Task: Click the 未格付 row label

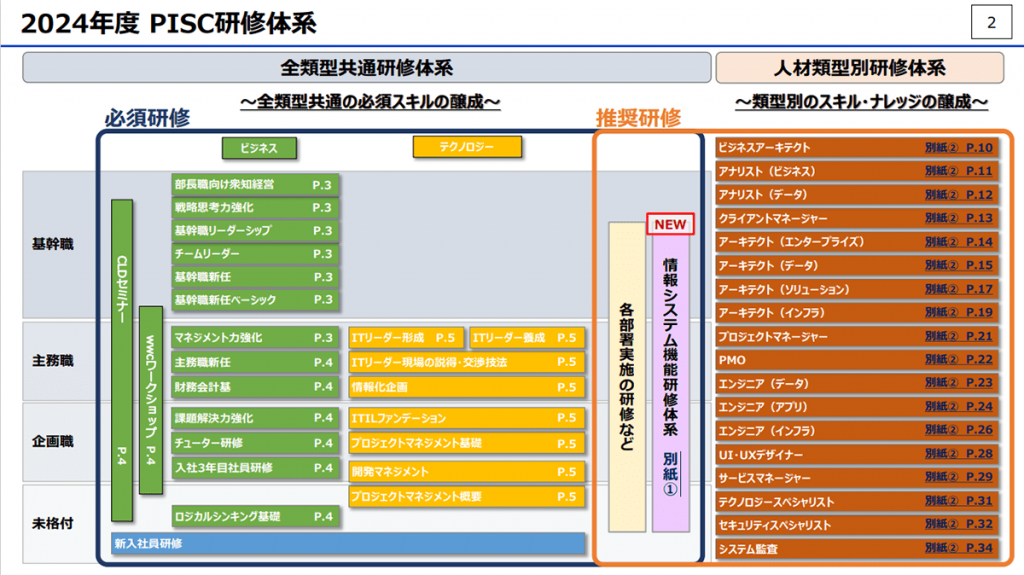Action: pyautogui.click(x=53, y=523)
